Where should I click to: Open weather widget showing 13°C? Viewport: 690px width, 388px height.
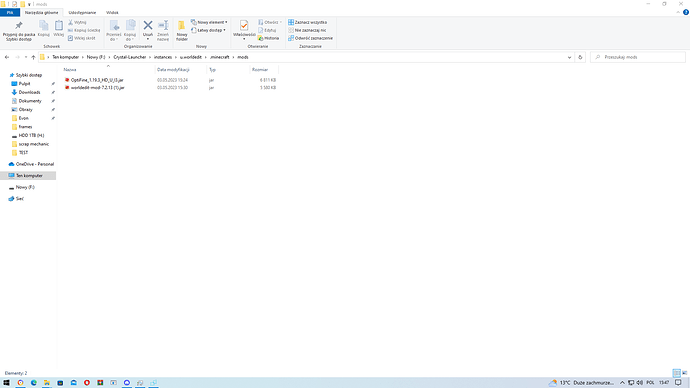[581, 383]
